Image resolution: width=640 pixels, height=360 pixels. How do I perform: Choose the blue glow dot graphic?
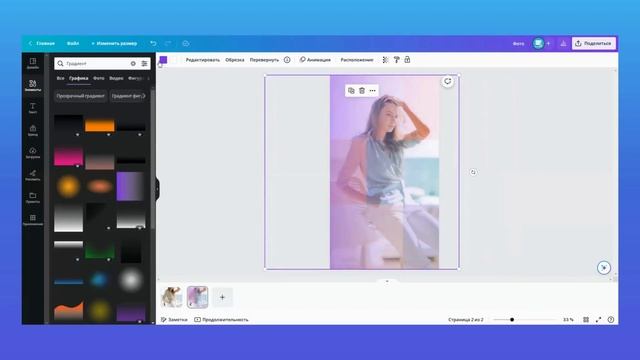click(99, 280)
